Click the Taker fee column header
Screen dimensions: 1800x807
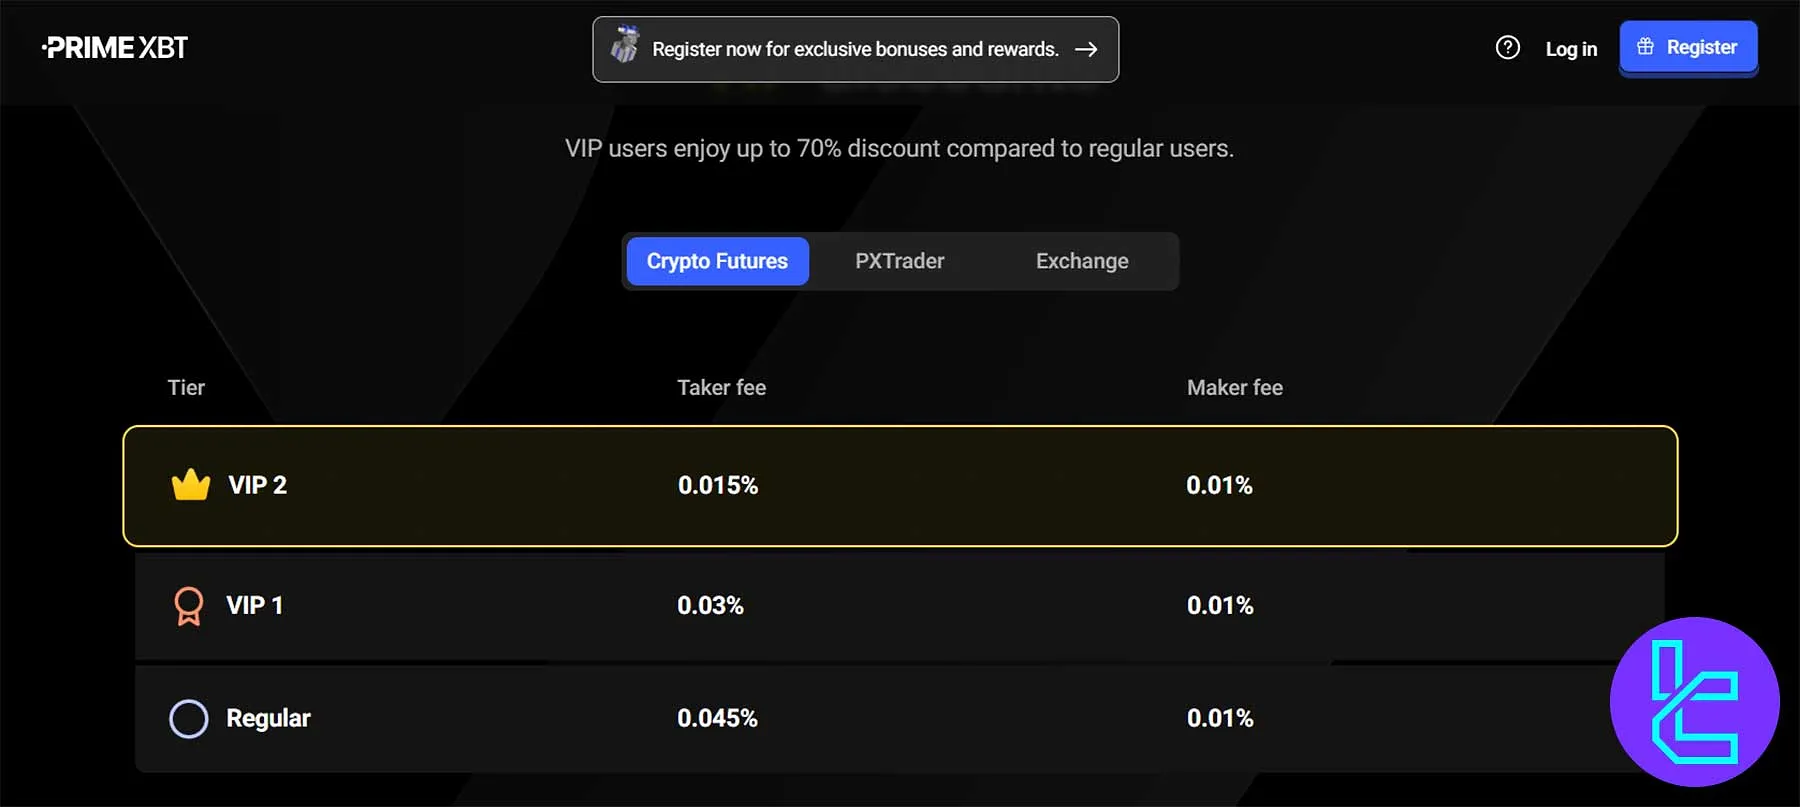click(721, 387)
